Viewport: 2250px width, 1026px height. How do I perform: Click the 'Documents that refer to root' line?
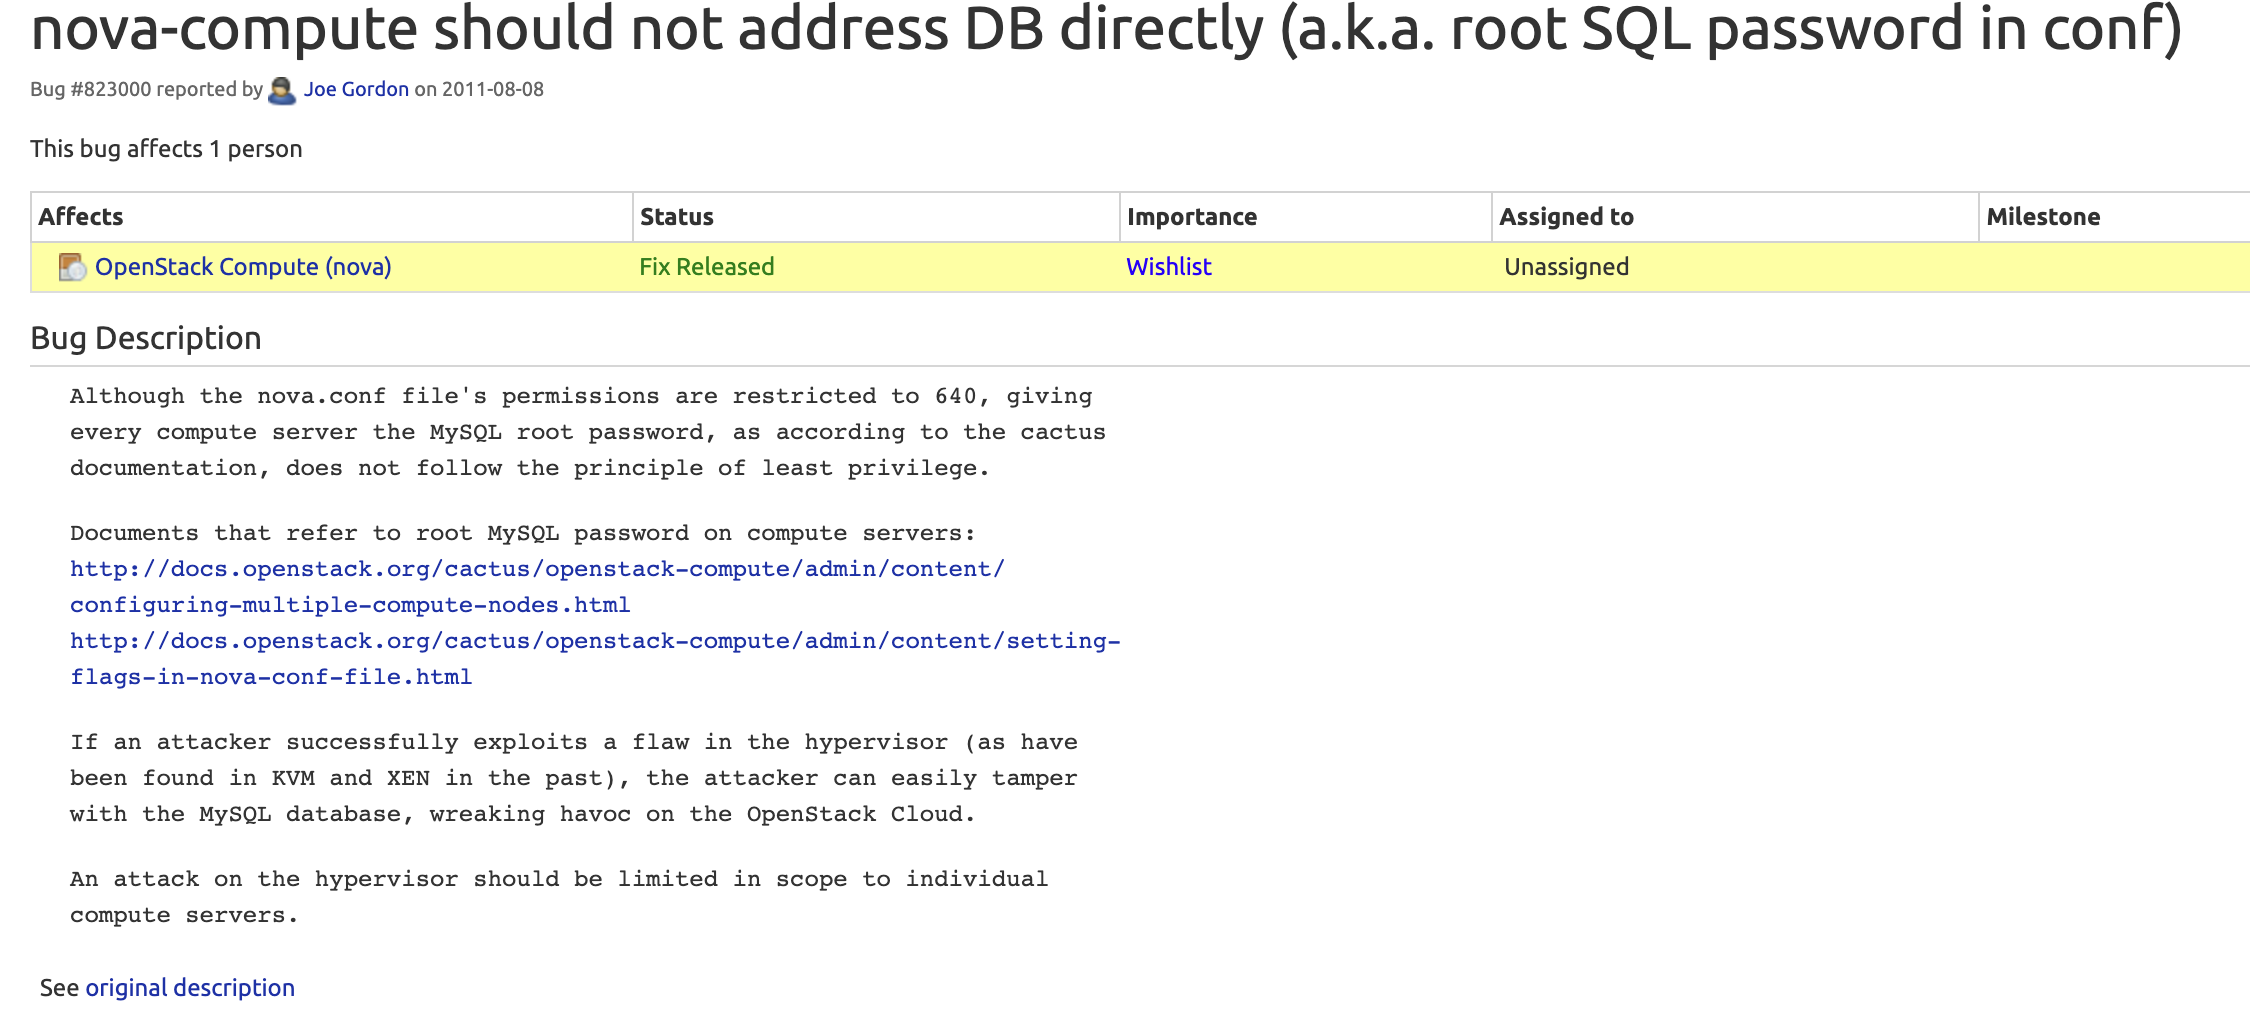click(x=523, y=533)
